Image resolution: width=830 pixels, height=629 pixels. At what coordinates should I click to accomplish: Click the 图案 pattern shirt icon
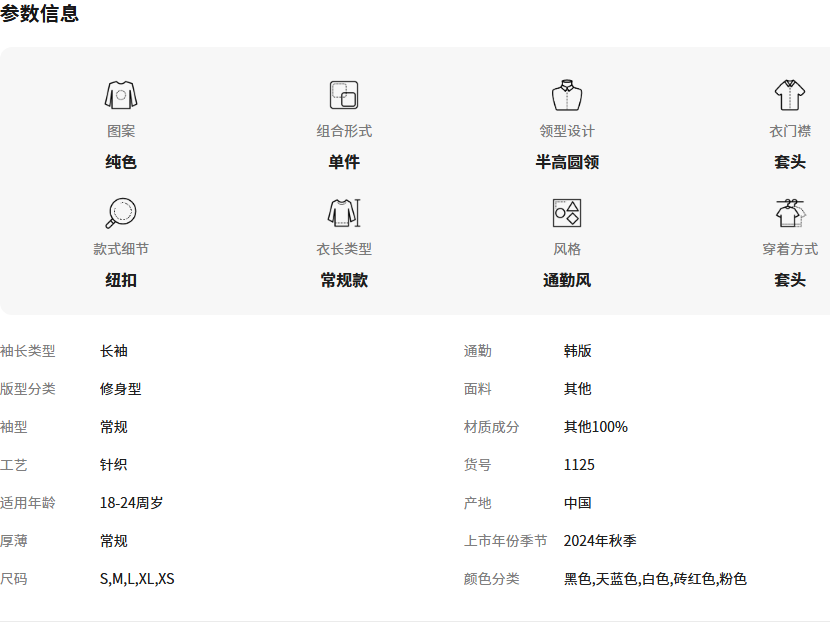tap(121, 95)
